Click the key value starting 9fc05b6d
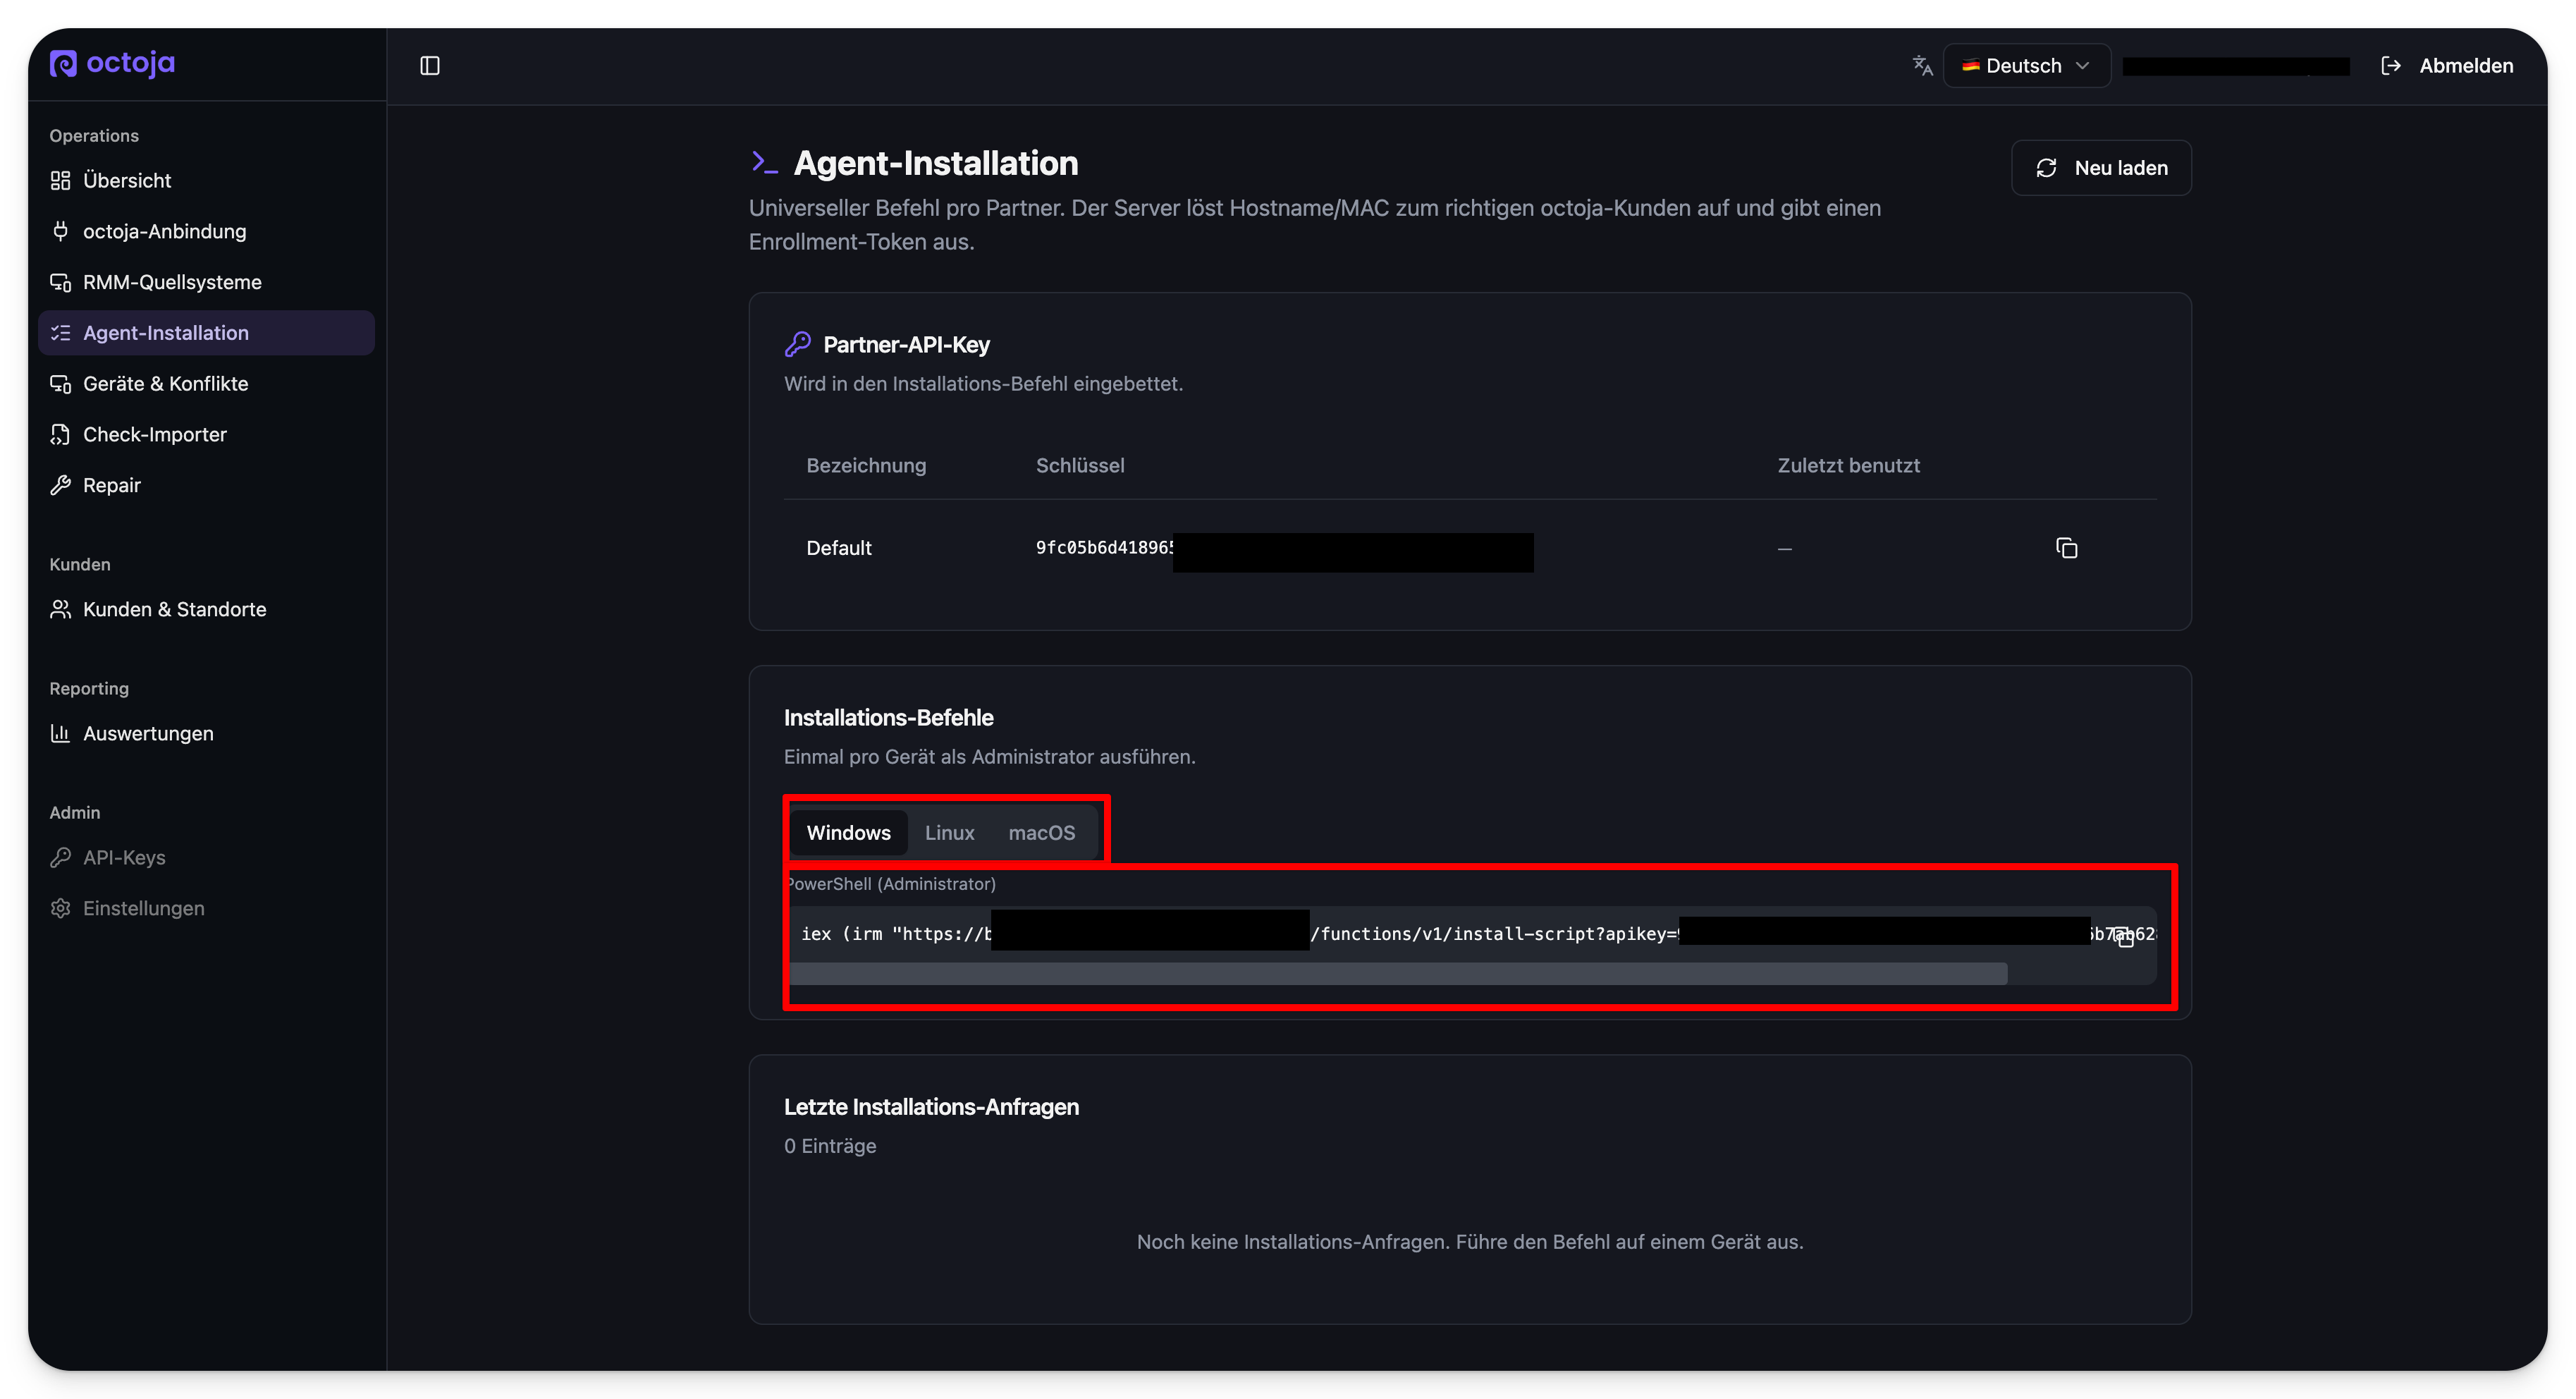 pyautogui.click(x=1104, y=548)
